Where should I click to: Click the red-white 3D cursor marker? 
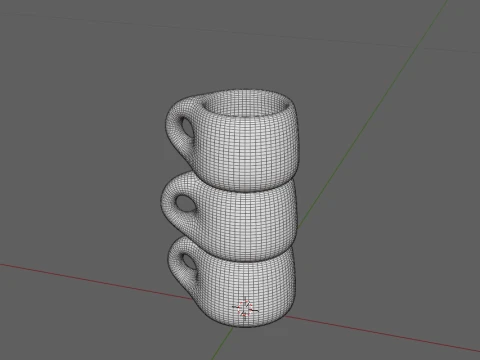245,308
